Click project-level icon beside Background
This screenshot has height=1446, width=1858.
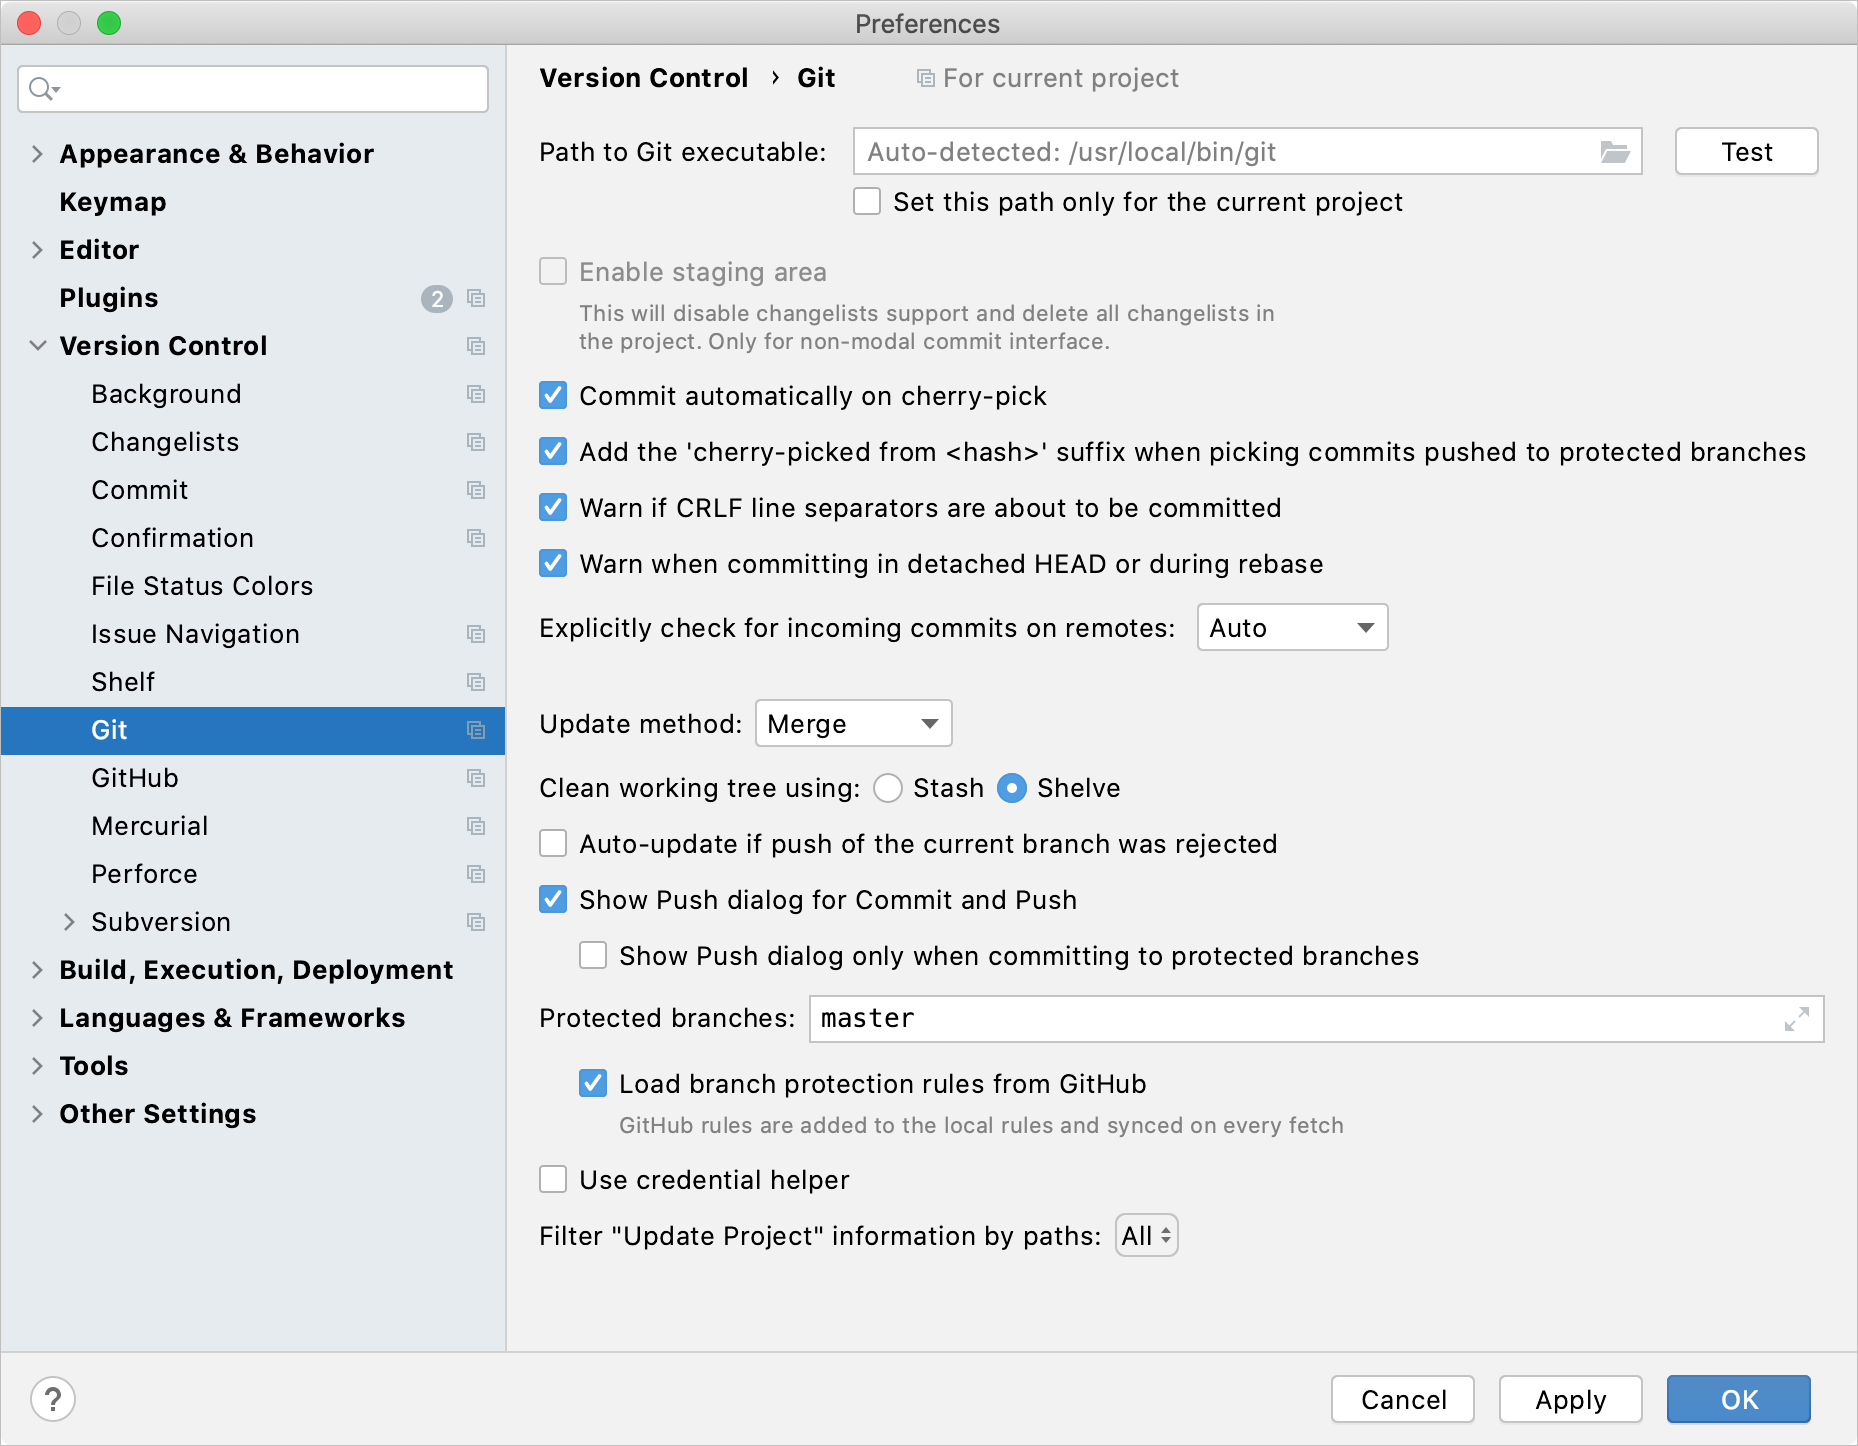point(476,394)
